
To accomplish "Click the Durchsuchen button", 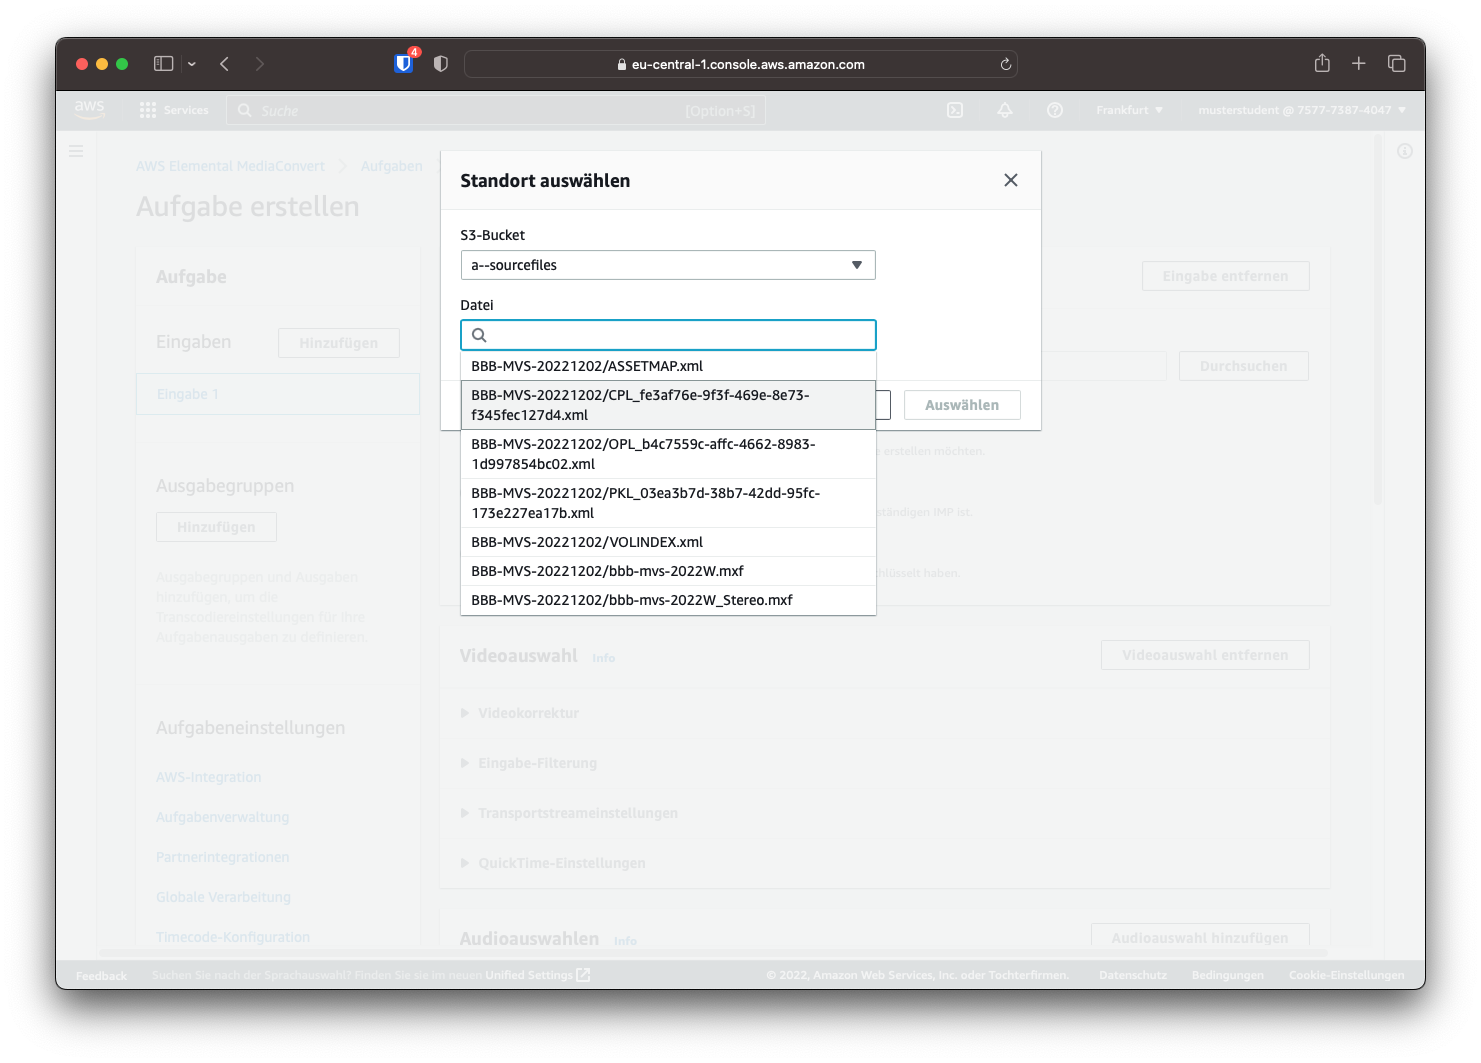I will (1244, 366).
